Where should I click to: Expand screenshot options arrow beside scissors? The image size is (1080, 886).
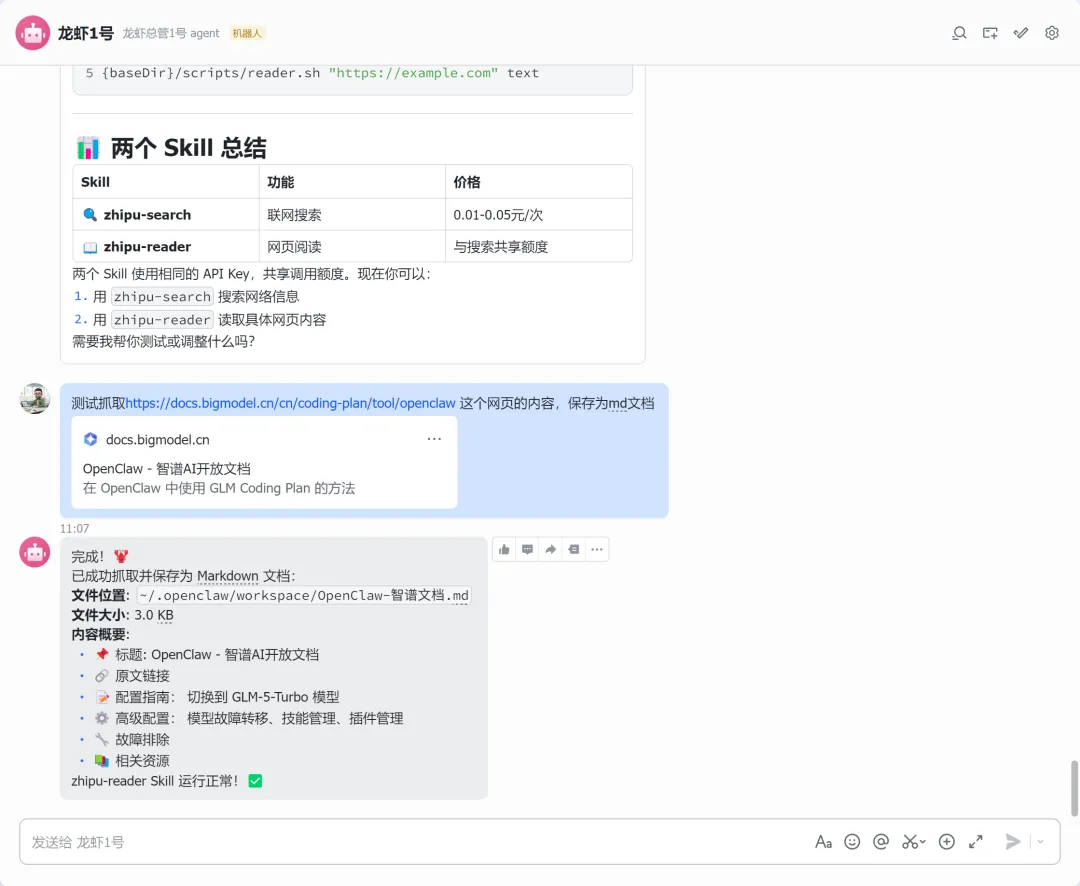923,842
